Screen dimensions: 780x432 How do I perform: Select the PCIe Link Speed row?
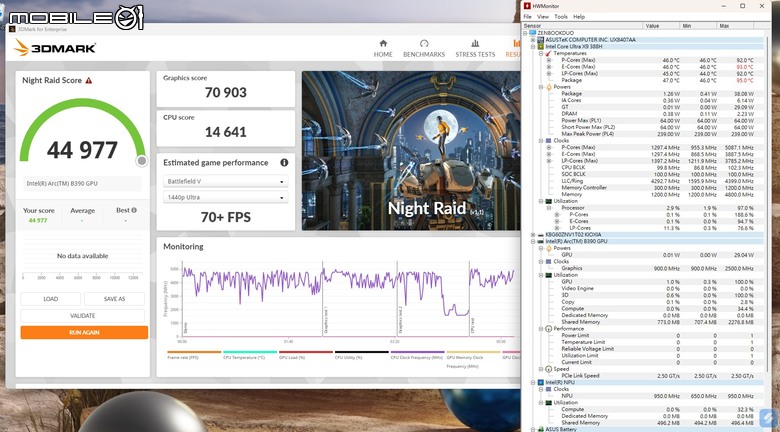point(643,376)
